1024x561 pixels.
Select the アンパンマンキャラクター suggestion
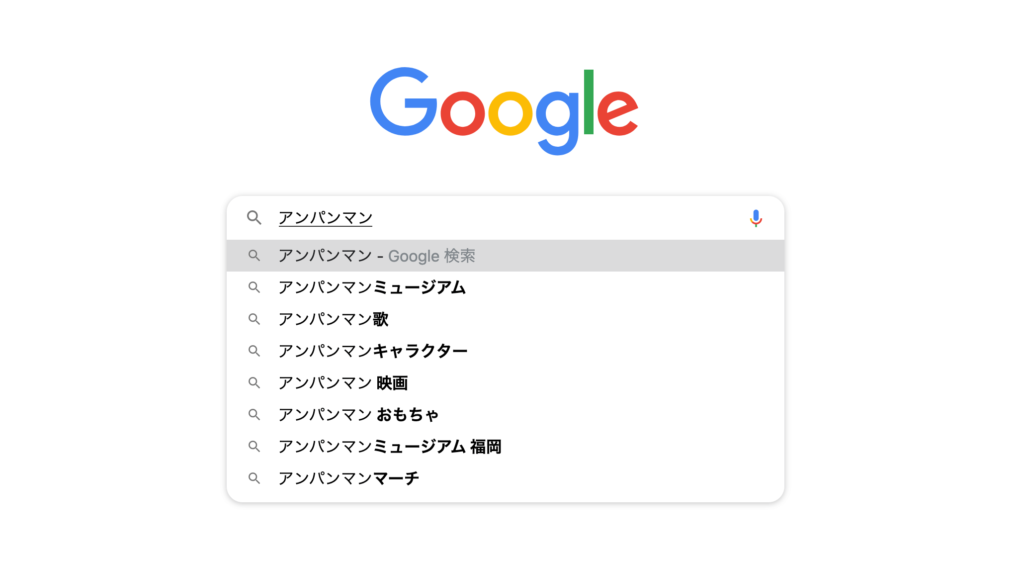[505, 351]
